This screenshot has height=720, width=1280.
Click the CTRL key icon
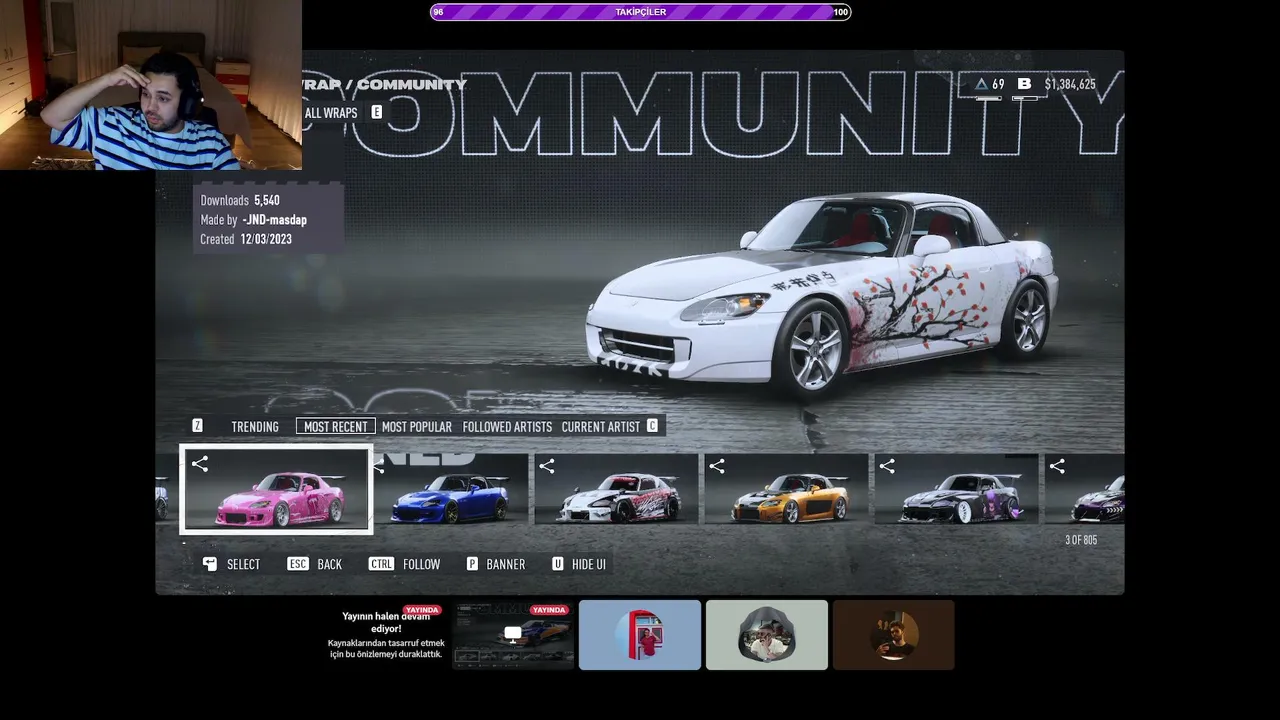click(381, 564)
